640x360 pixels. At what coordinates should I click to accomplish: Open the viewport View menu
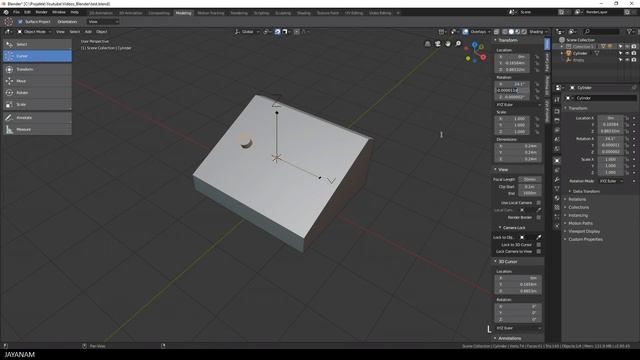pyautogui.click(x=60, y=32)
